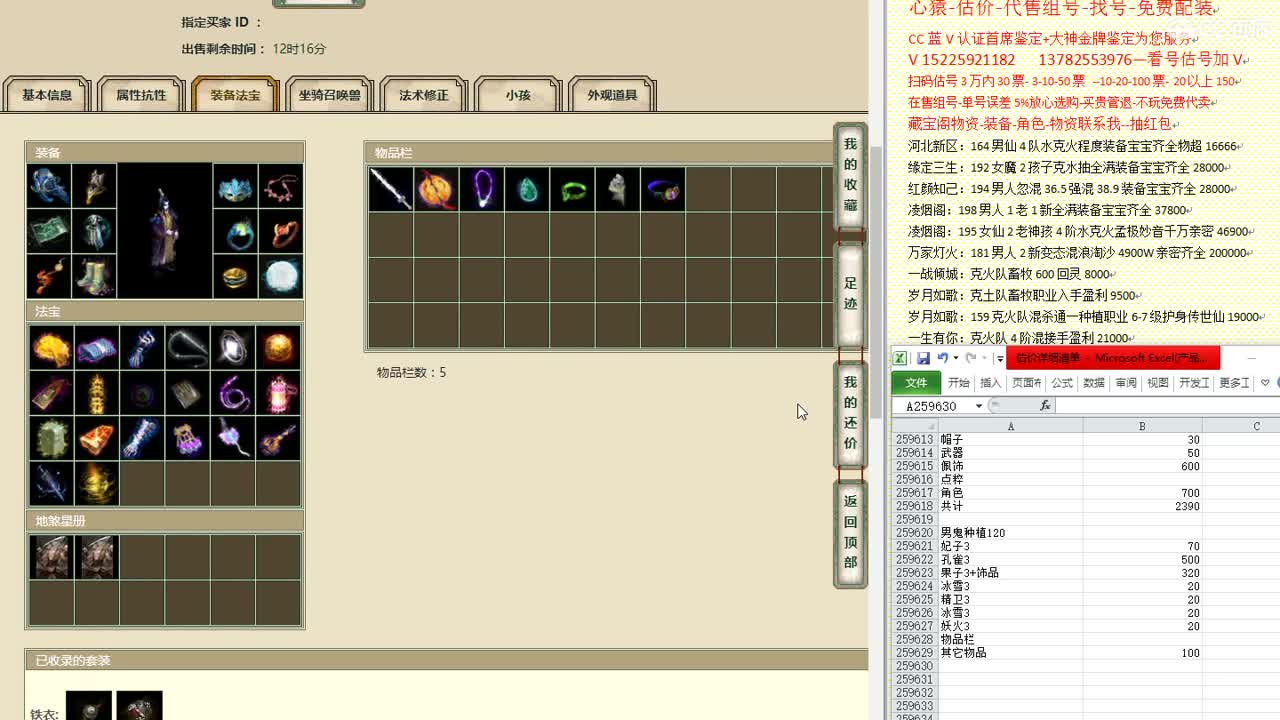Screen dimensions: 1280x720
Task: Select Excel row header 259630
Action: (x=914, y=666)
